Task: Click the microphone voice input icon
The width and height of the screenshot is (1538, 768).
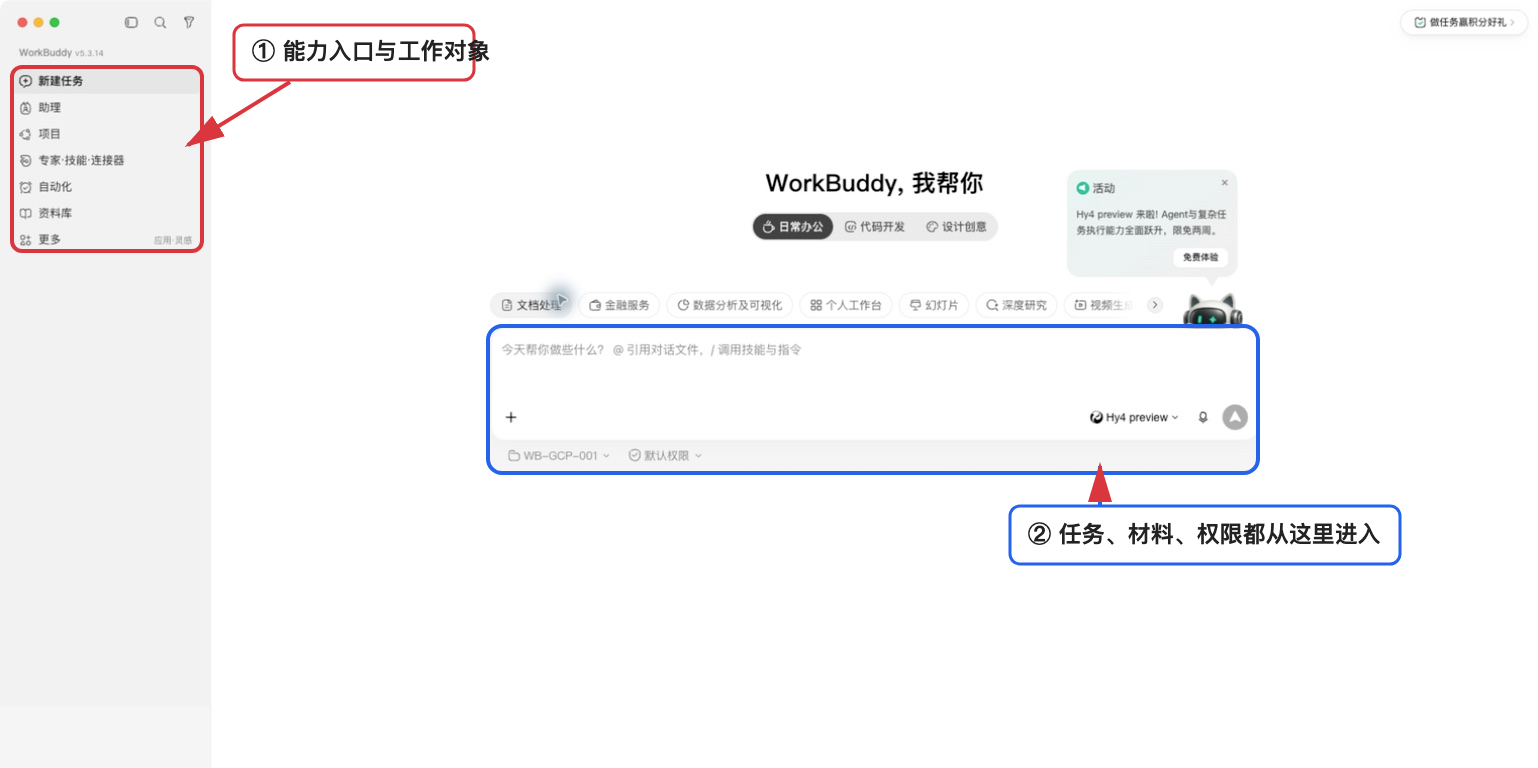Action: [x=1203, y=418]
